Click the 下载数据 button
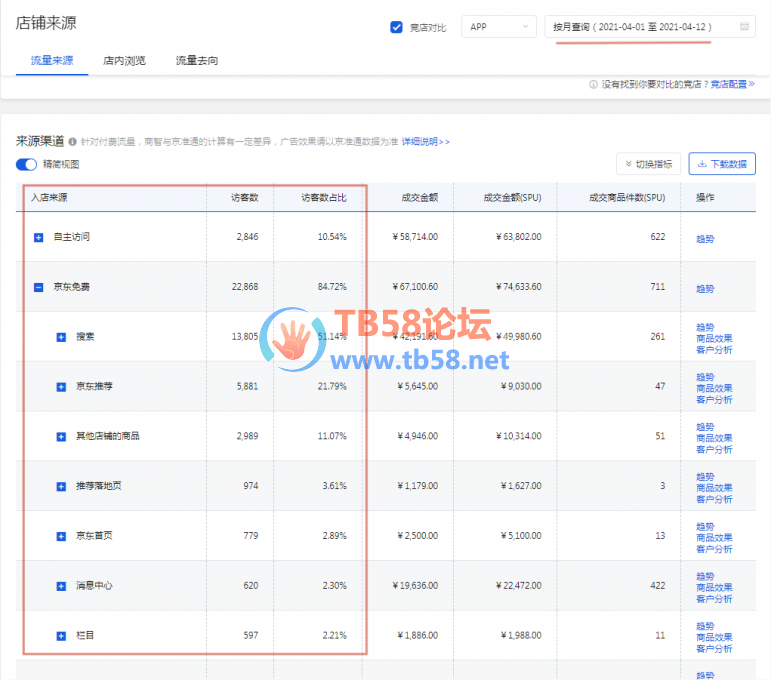Image resolution: width=771 pixels, height=680 pixels. [x=722, y=164]
